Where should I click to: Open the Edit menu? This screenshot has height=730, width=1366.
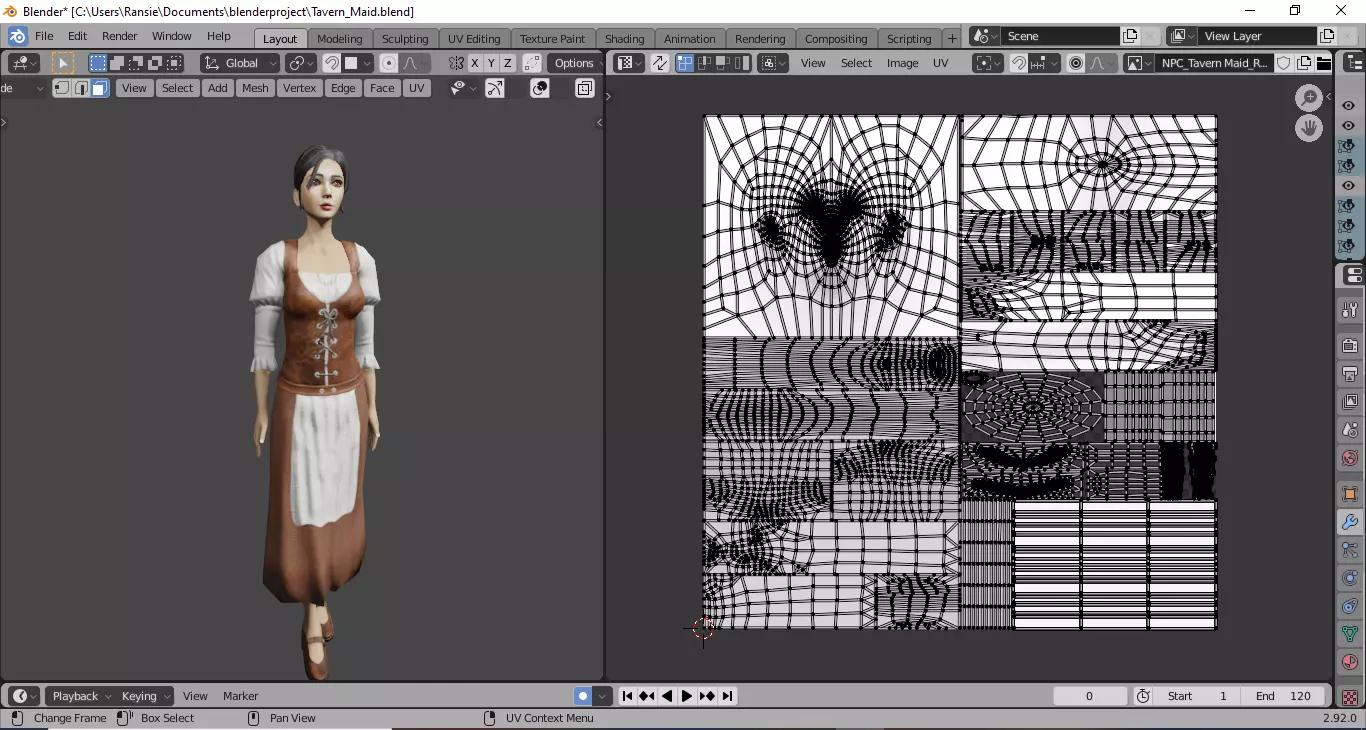78,36
